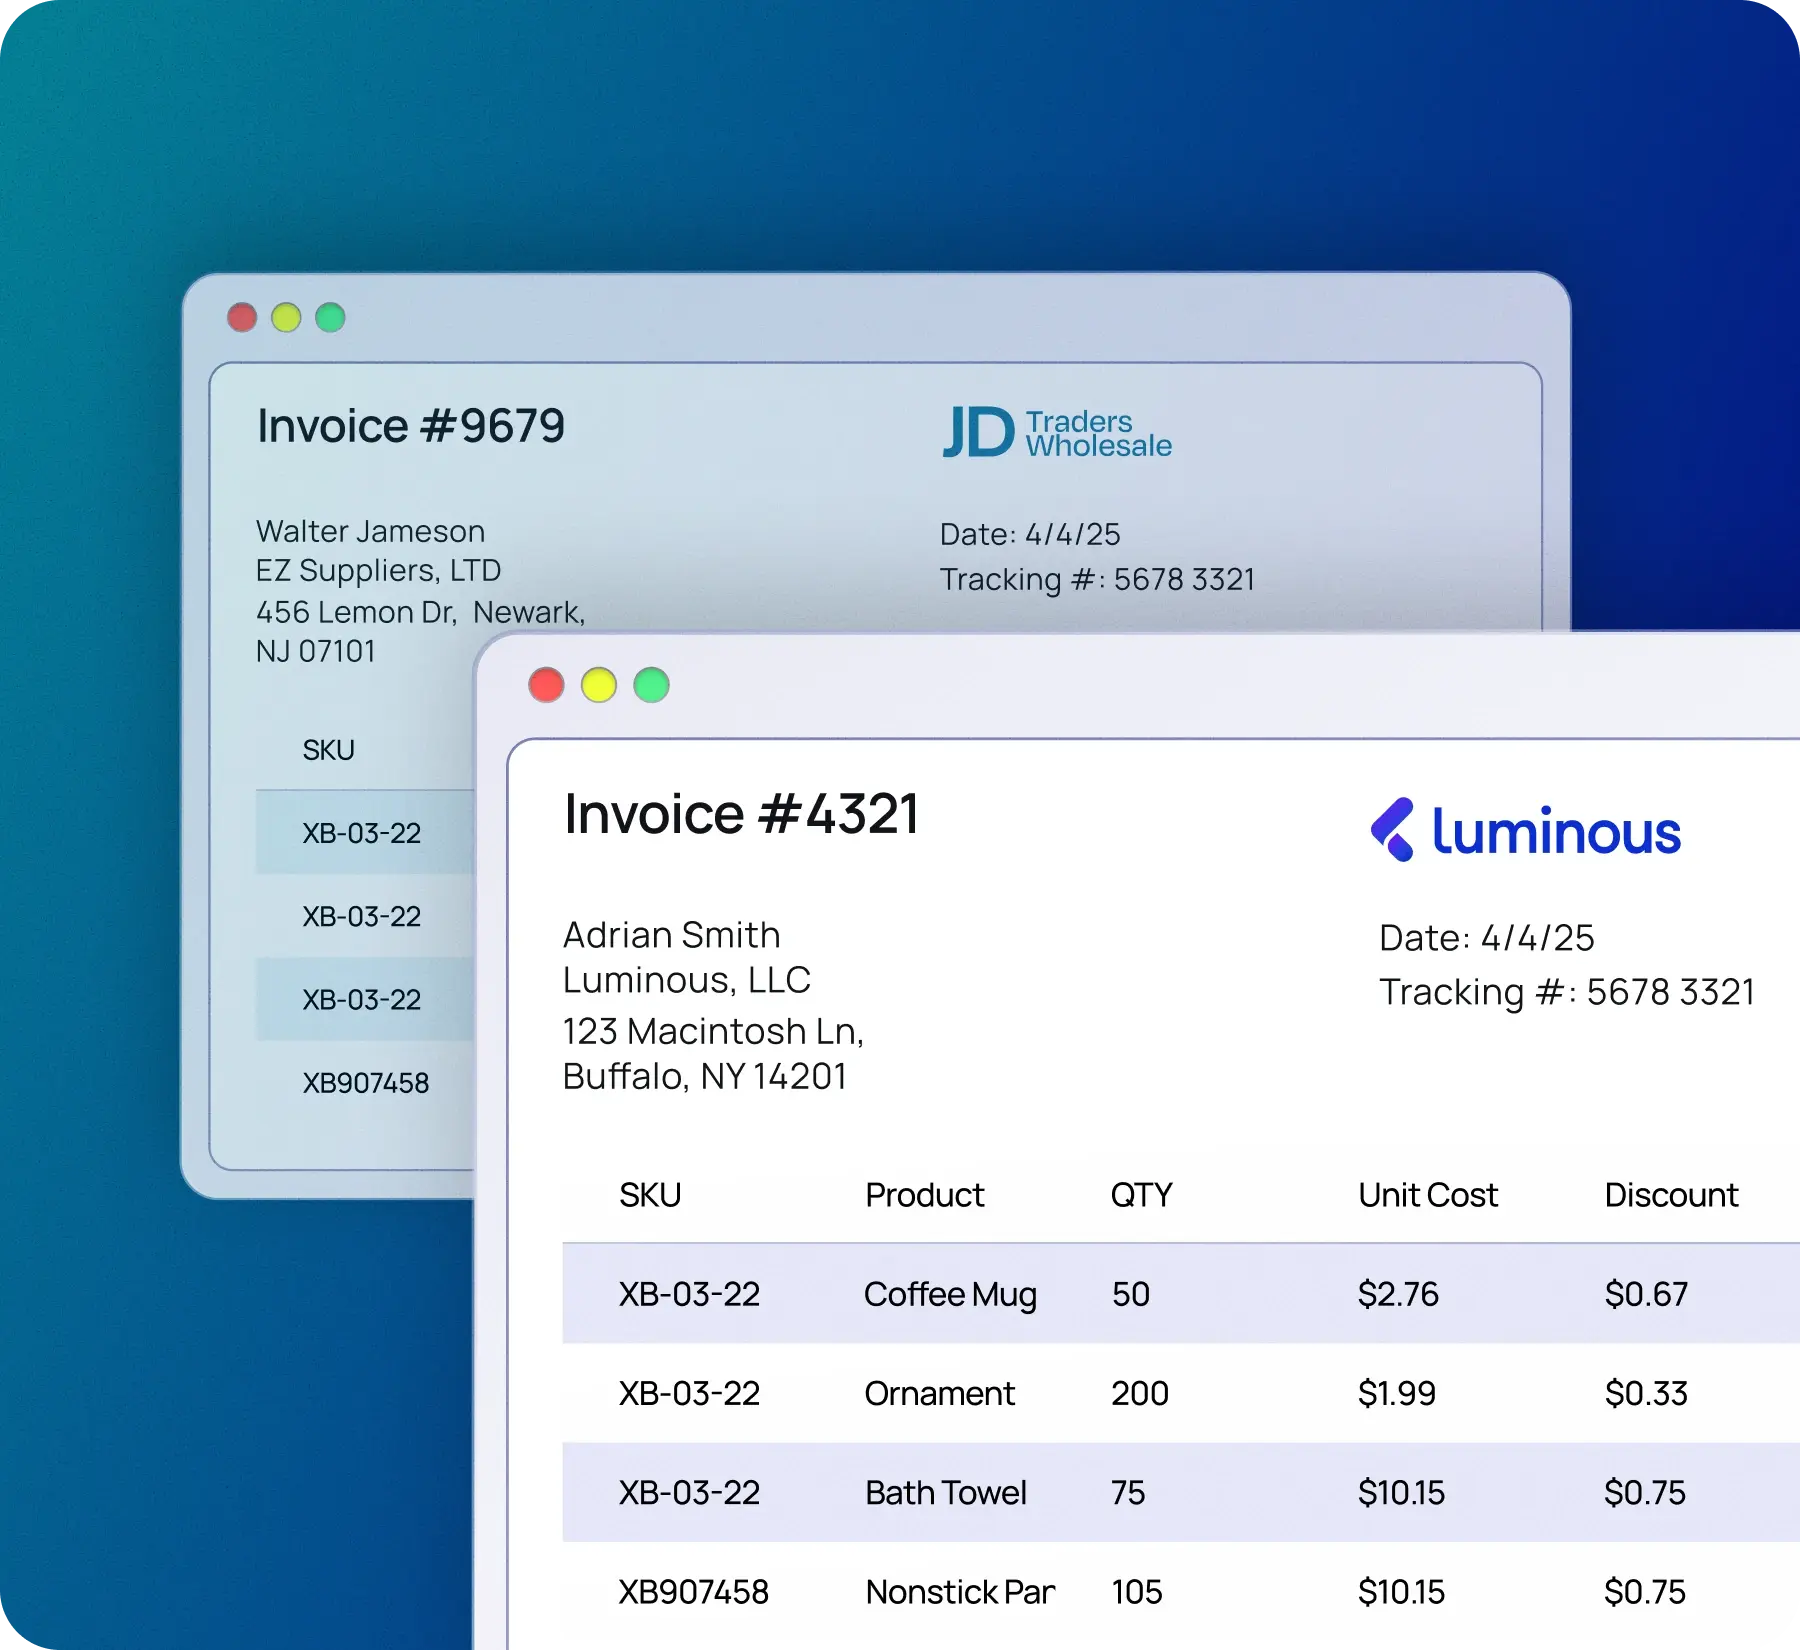Click Bath Towel discount $0.75
Image resolution: width=1800 pixels, height=1650 pixels.
1645,1492
